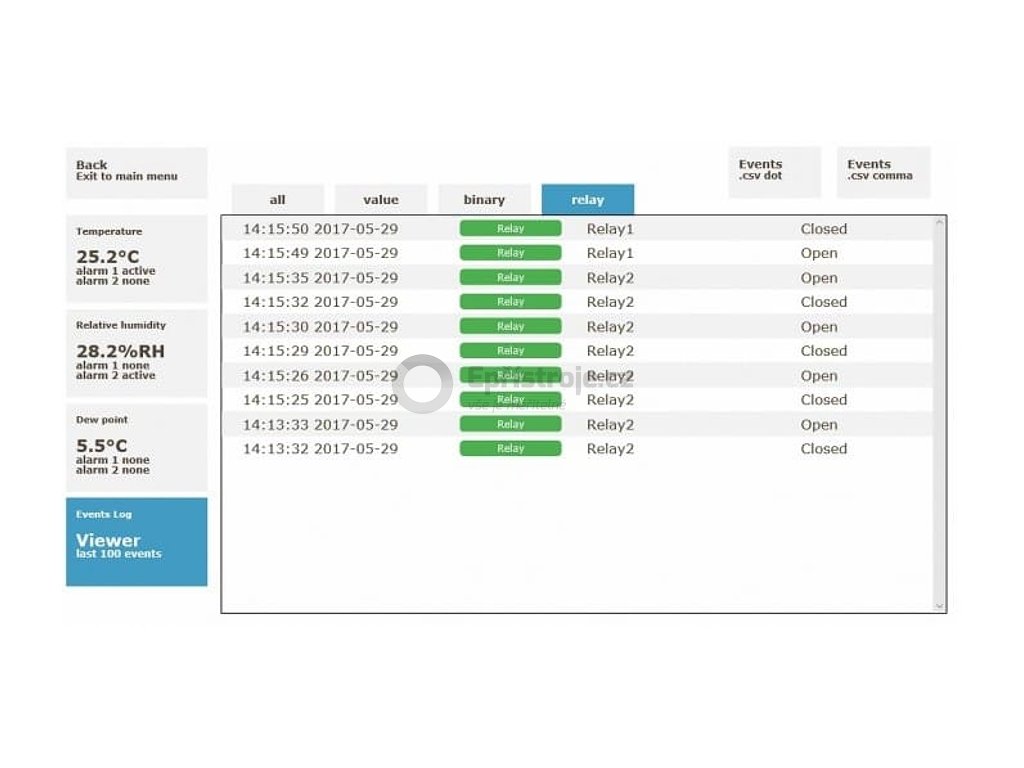This screenshot has height=768, width=1024.
Task: Click Relay badge in 14:15:32 row
Action: [x=510, y=302]
